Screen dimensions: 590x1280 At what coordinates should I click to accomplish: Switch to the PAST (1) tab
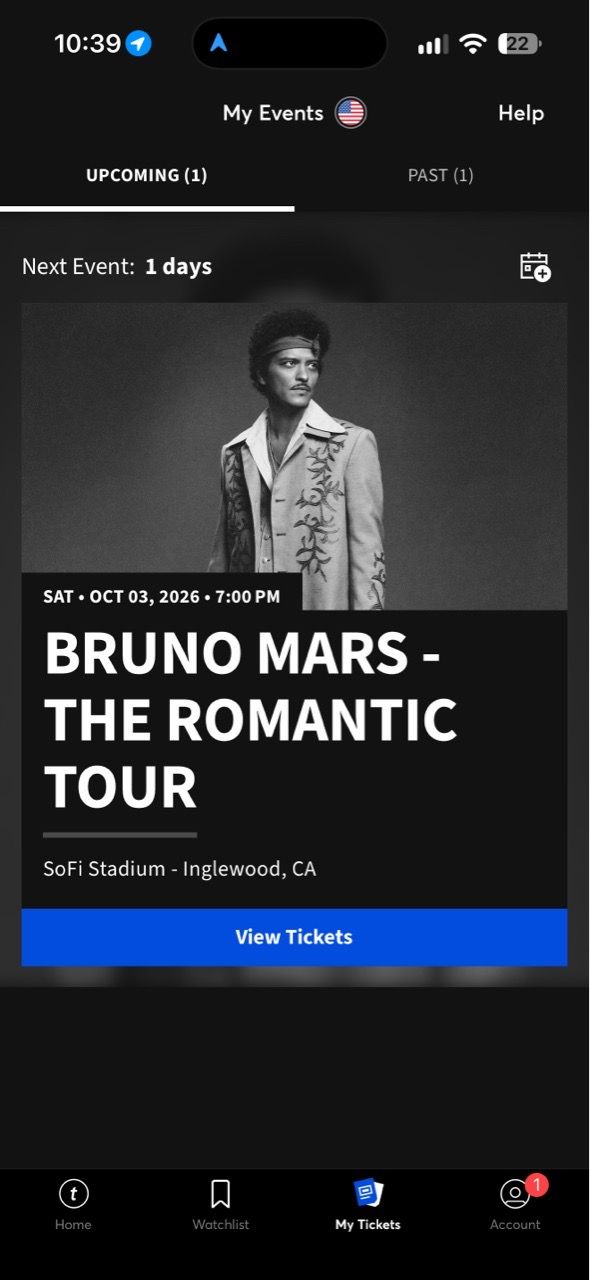441,175
